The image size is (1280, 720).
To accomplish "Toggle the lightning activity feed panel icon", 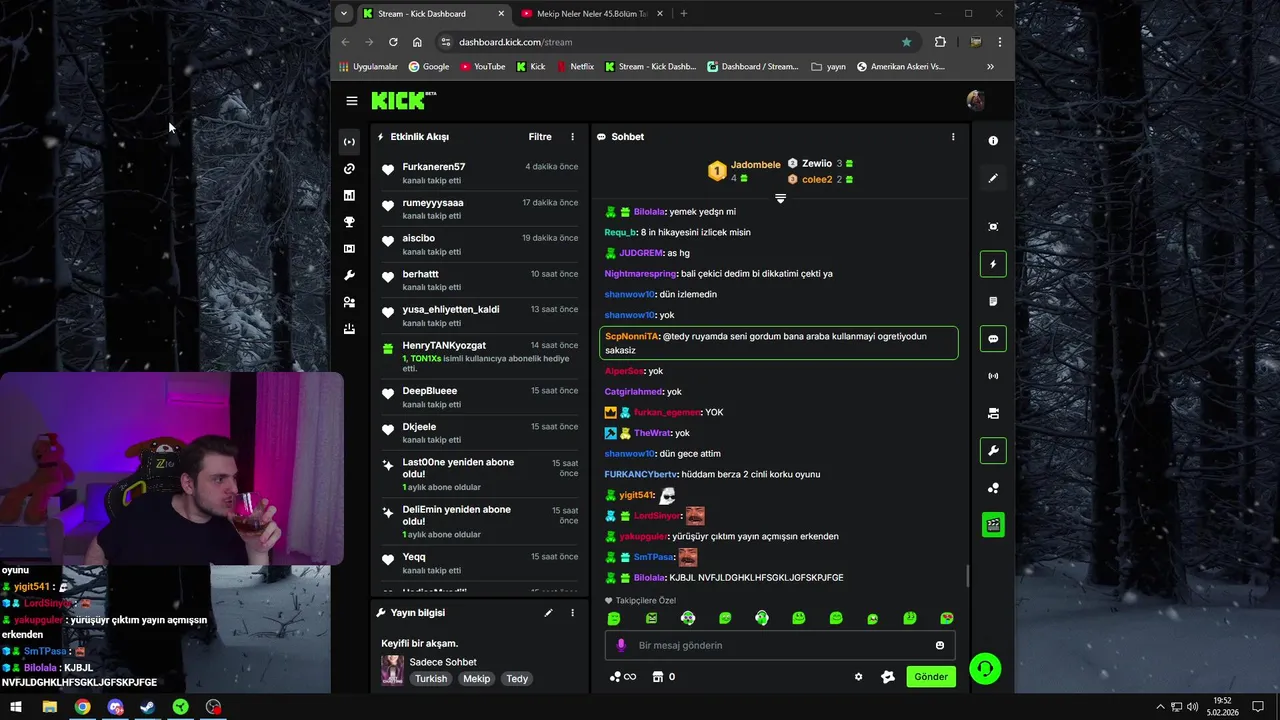I will pyautogui.click(x=993, y=264).
